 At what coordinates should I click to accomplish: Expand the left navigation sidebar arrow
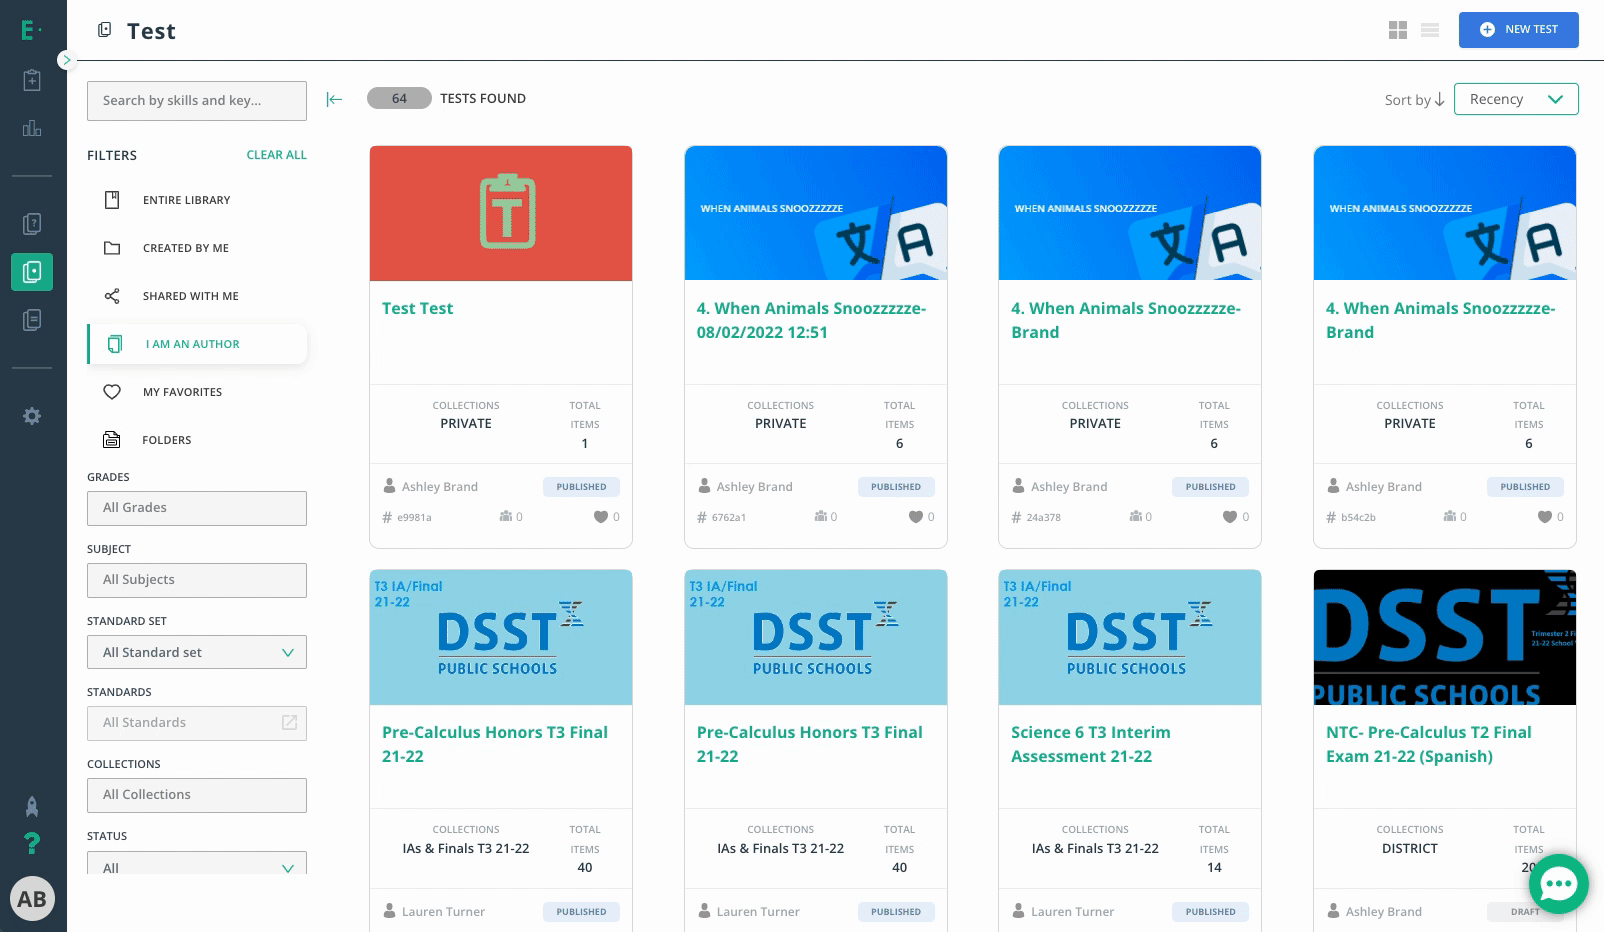point(66,60)
